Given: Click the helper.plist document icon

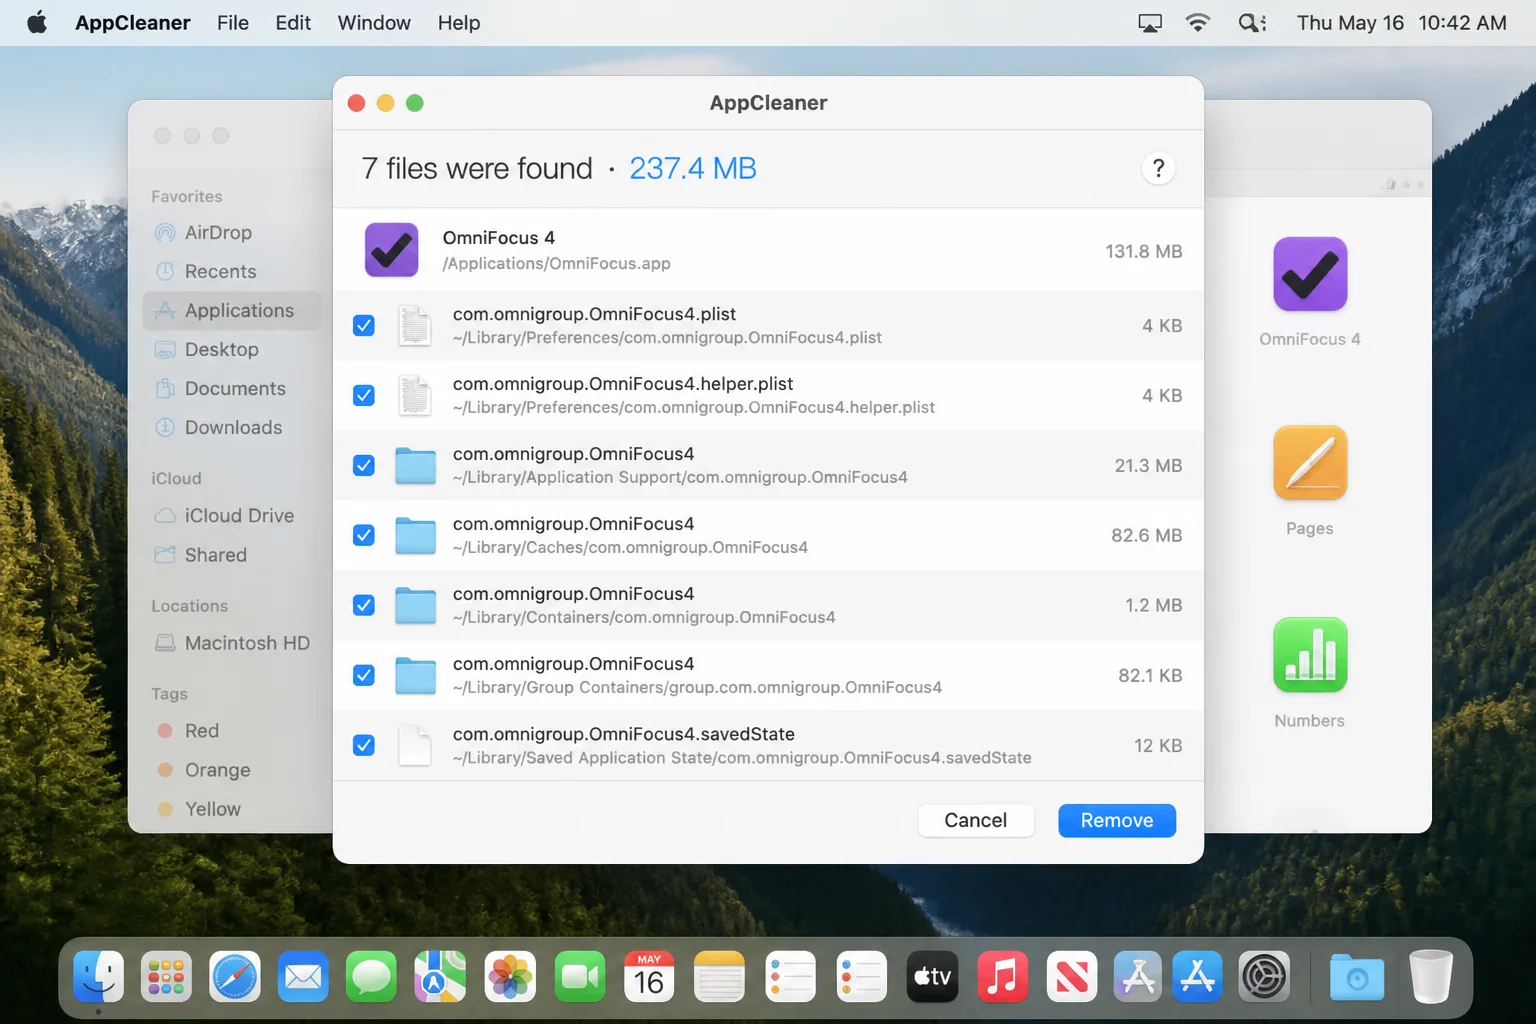Looking at the screenshot, I should coord(415,396).
